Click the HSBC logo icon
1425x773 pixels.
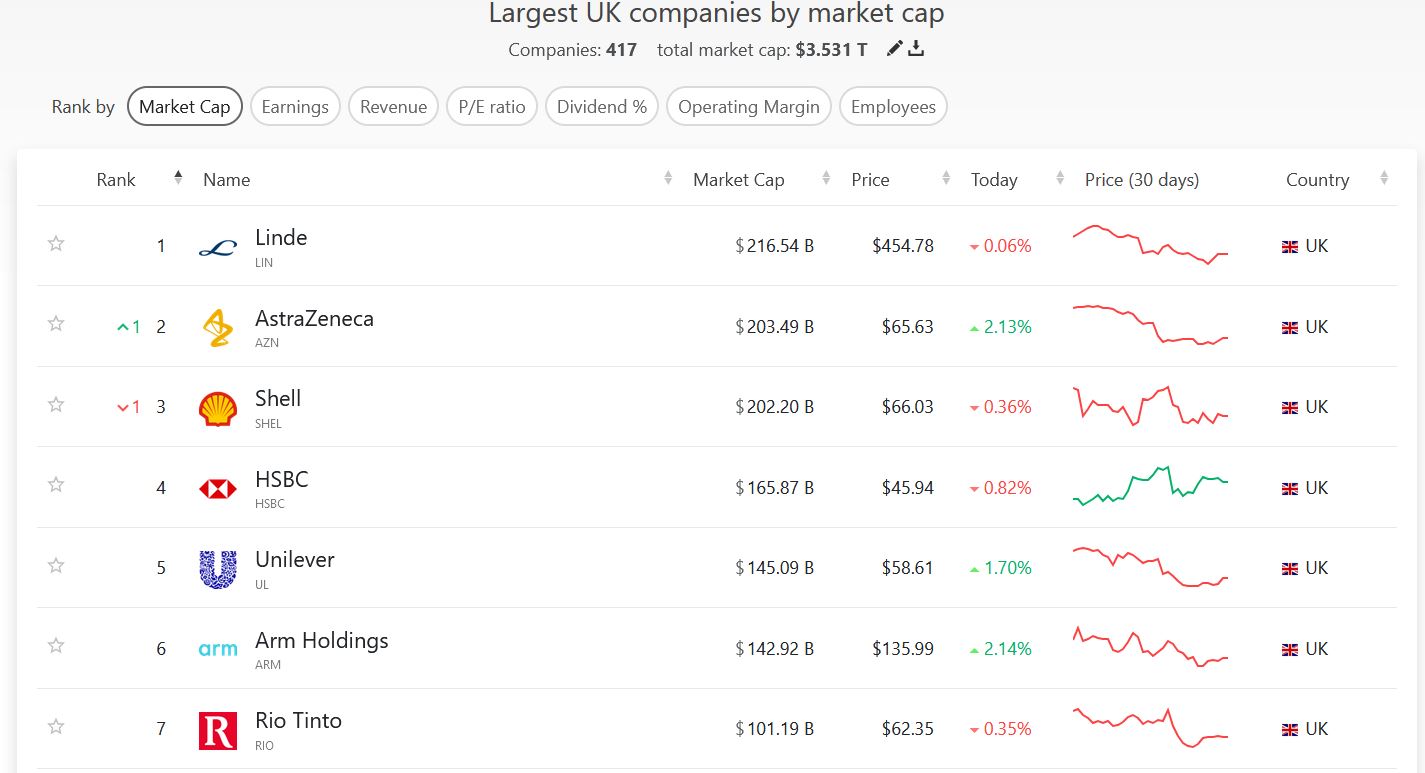click(218, 488)
